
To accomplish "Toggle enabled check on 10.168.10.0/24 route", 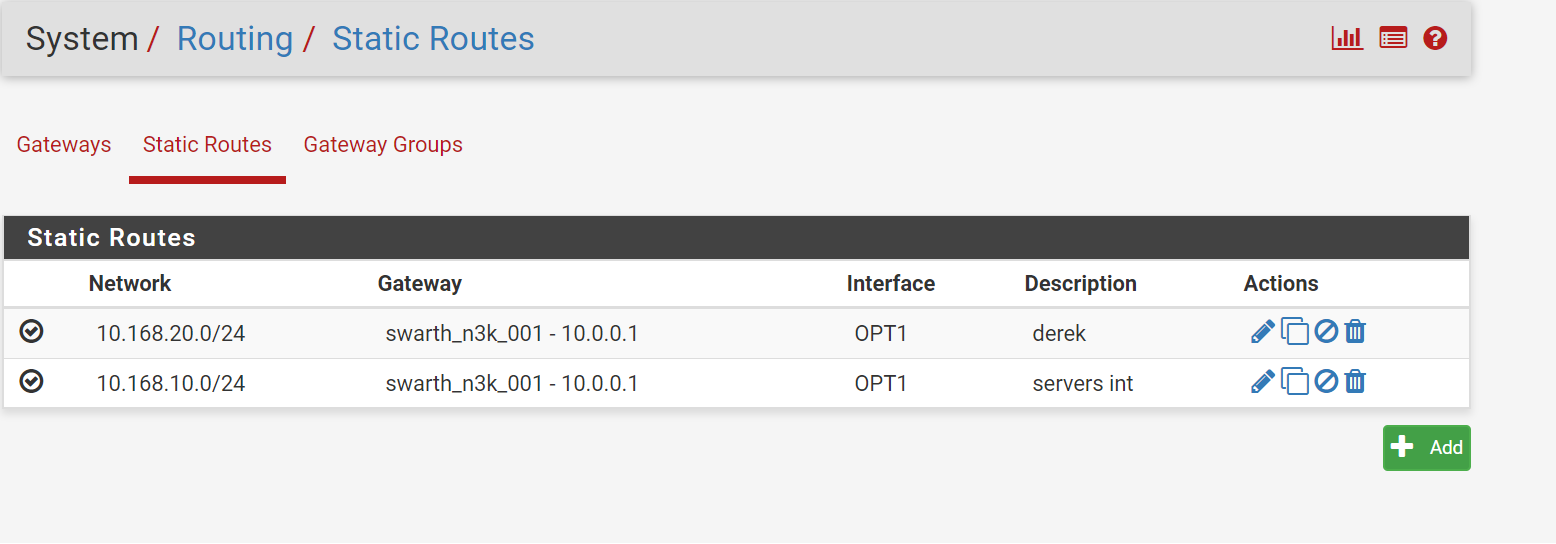I will click(x=32, y=381).
